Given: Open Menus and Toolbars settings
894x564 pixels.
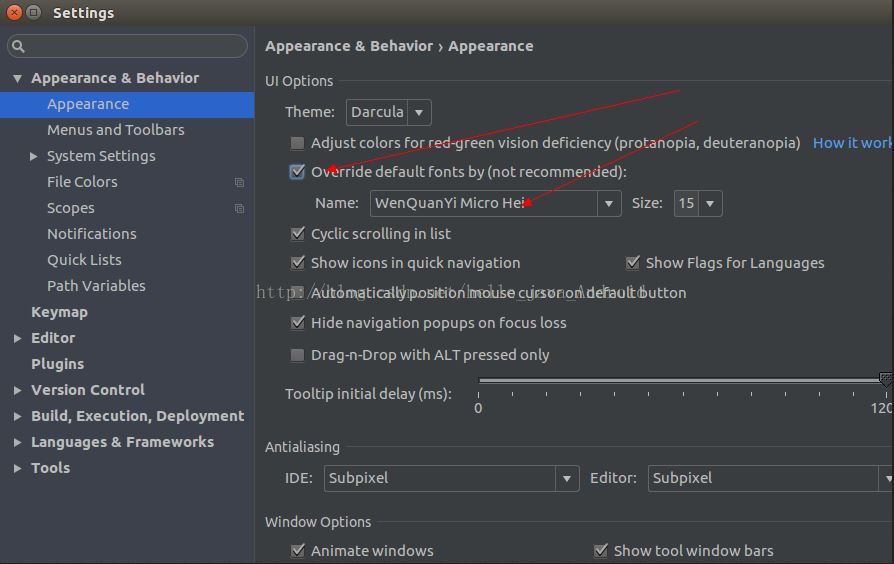Looking at the screenshot, I should point(116,130).
